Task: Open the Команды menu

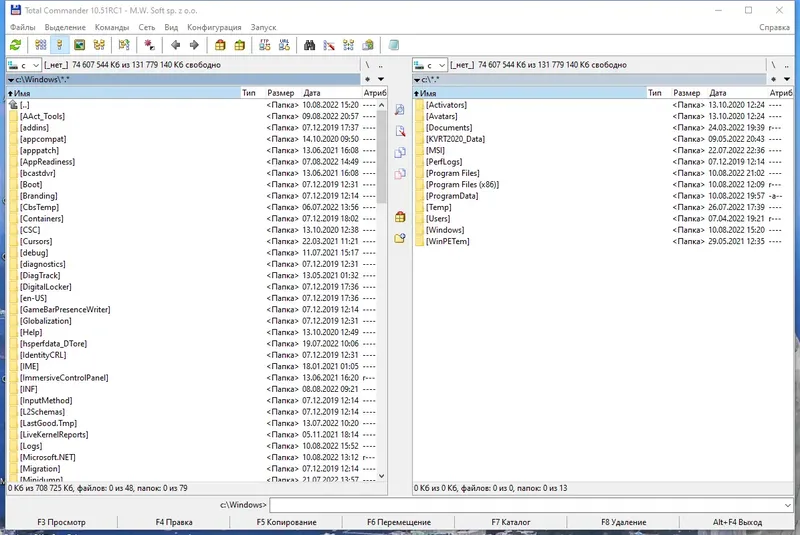Action: (112, 27)
